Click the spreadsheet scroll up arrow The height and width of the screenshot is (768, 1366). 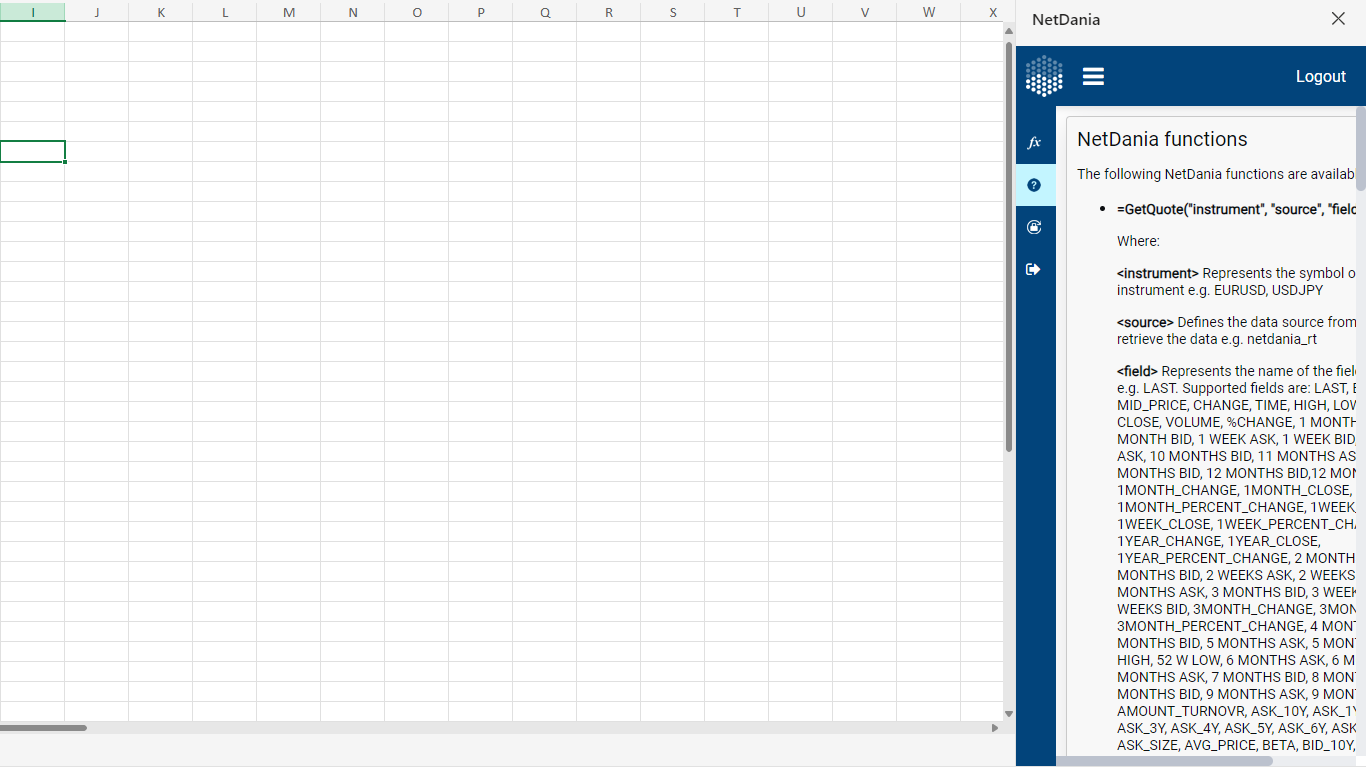coord(1009,30)
